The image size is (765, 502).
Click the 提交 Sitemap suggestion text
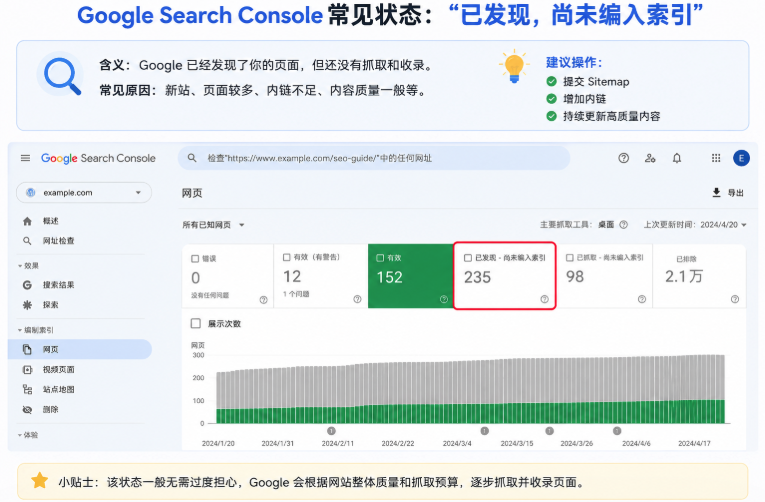tap(596, 81)
